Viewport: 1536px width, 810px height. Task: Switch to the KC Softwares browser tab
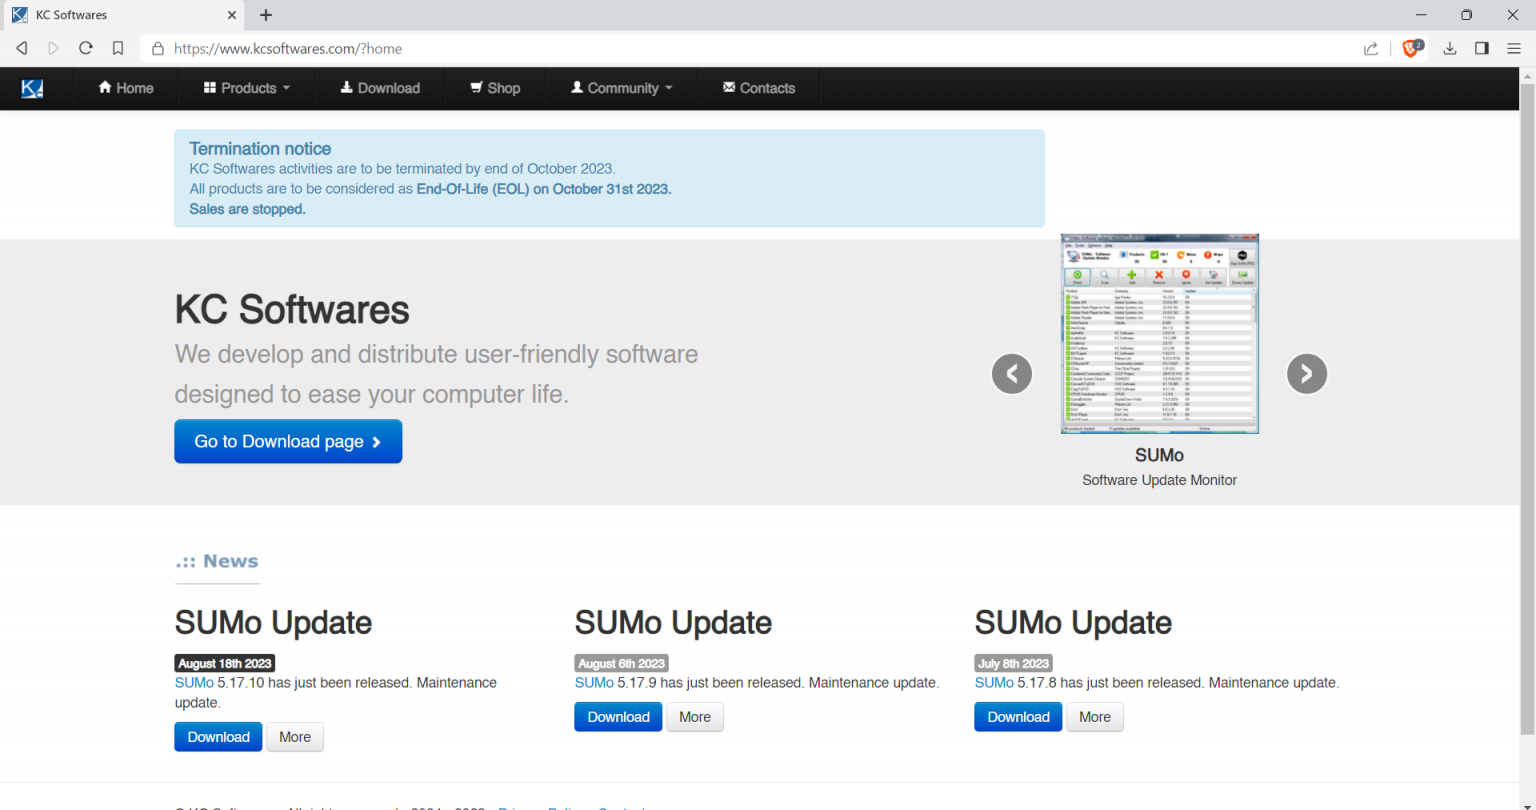pyautogui.click(x=120, y=15)
